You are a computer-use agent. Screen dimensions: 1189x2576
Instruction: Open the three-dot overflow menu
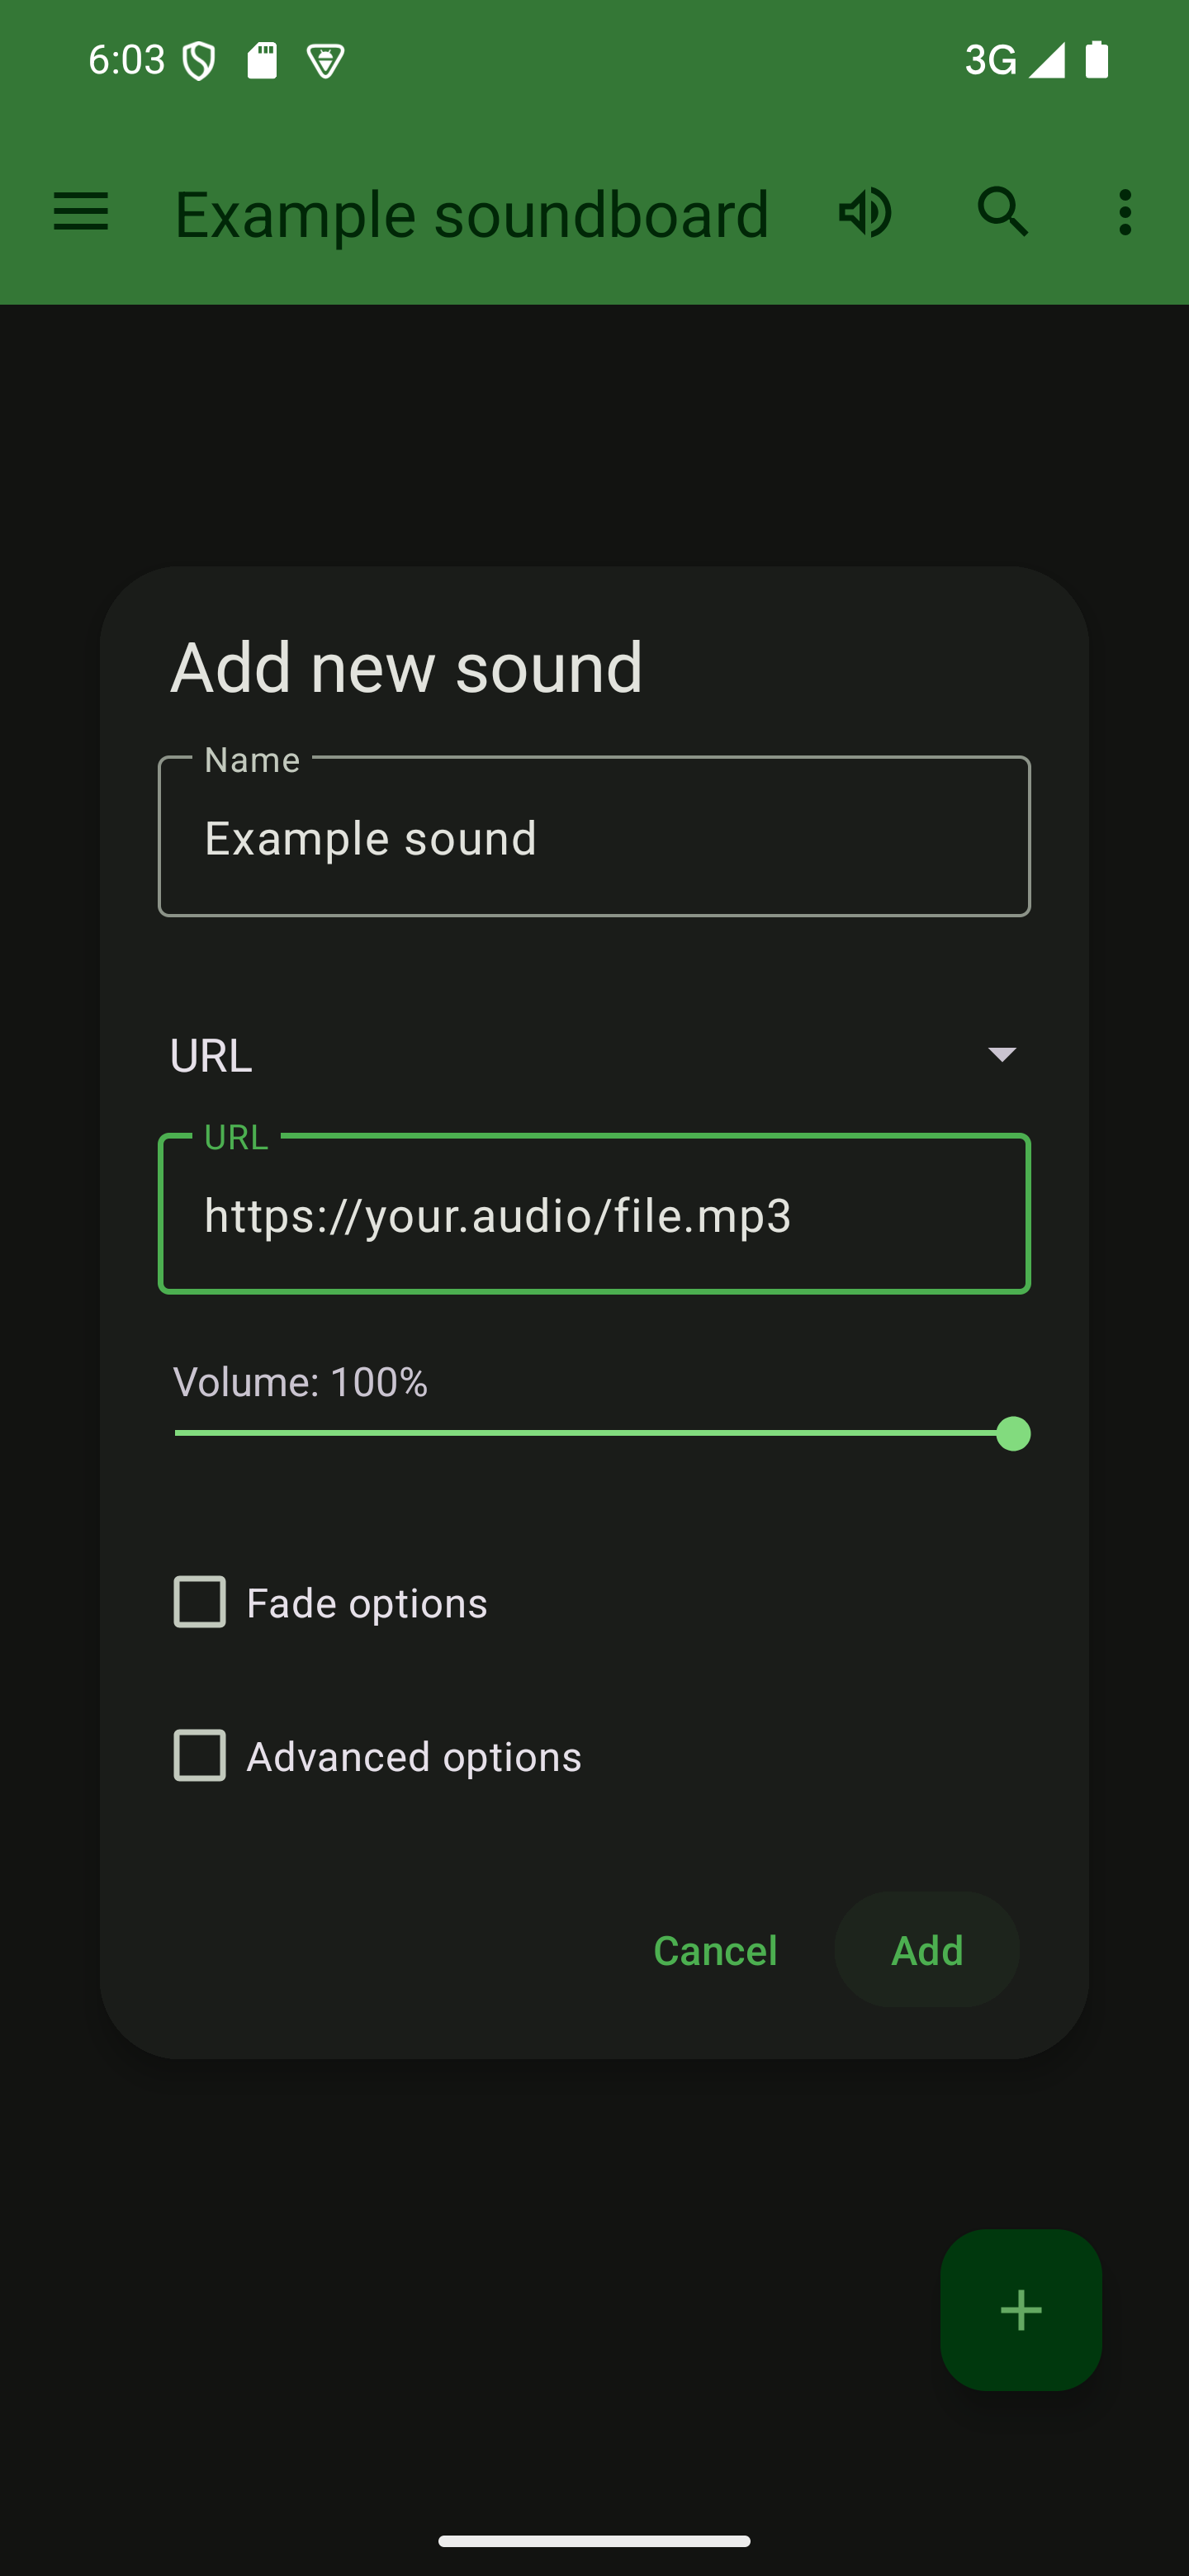coord(1125,212)
